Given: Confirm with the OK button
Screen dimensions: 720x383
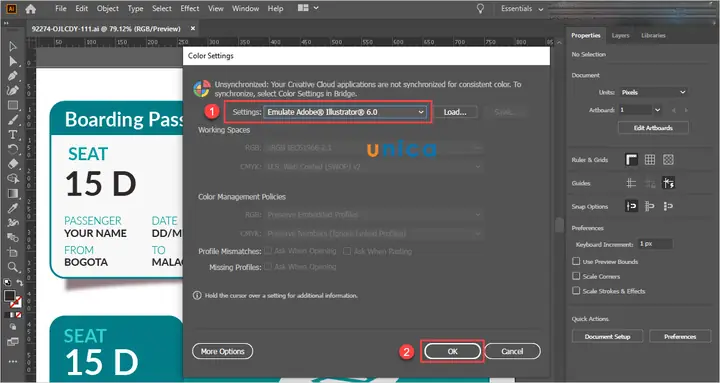Looking at the screenshot, I should tap(452, 351).
